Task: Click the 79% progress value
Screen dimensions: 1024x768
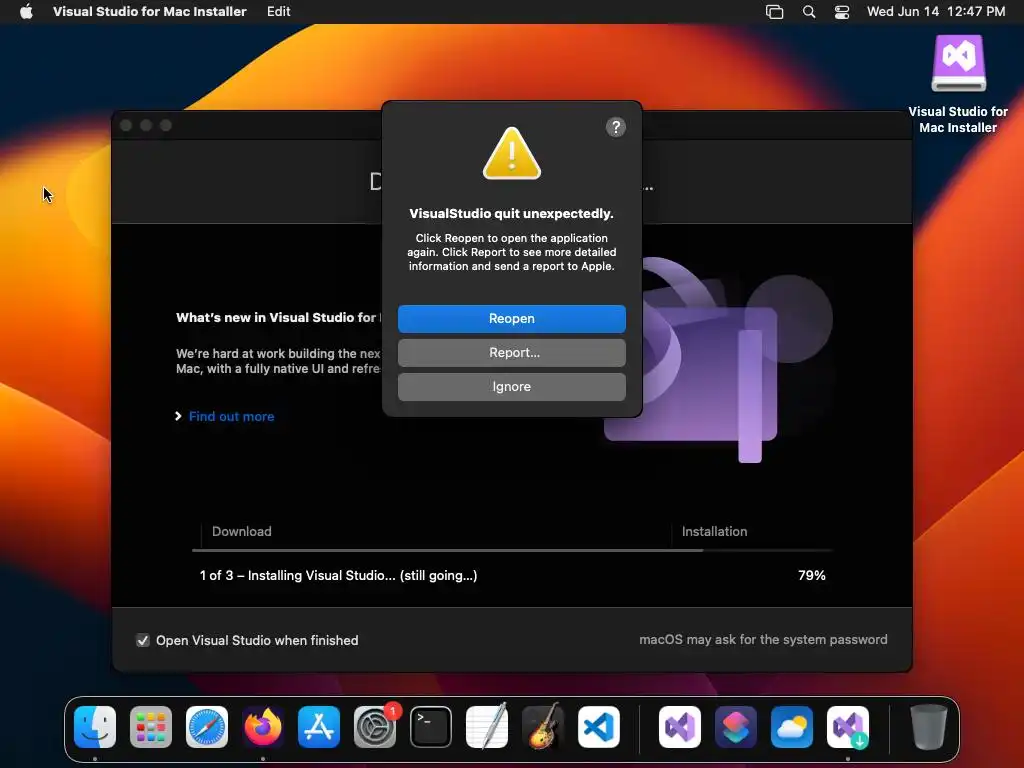Action: pos(812,575)
